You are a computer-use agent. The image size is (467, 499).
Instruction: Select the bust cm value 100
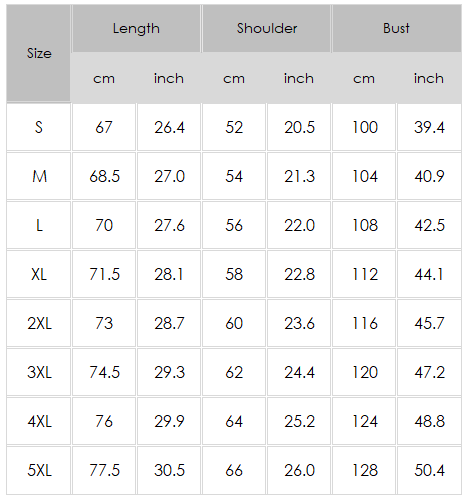coord(364,127)
